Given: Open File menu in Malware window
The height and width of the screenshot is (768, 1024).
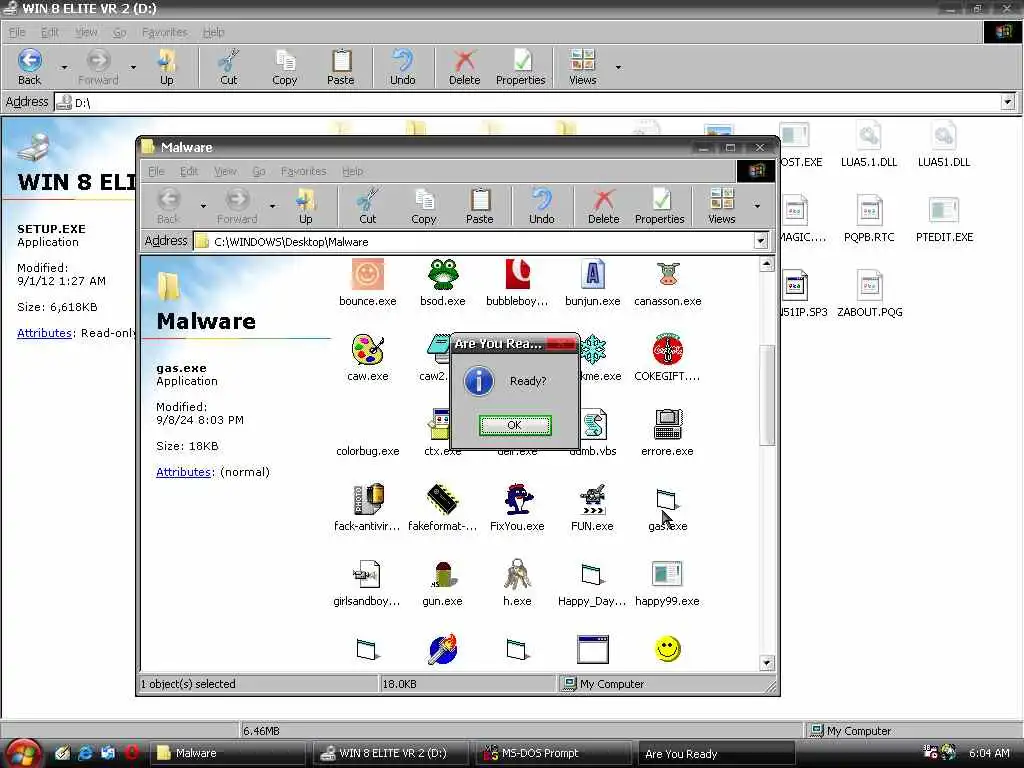Looking at the screenshot, I should [156, 171].
